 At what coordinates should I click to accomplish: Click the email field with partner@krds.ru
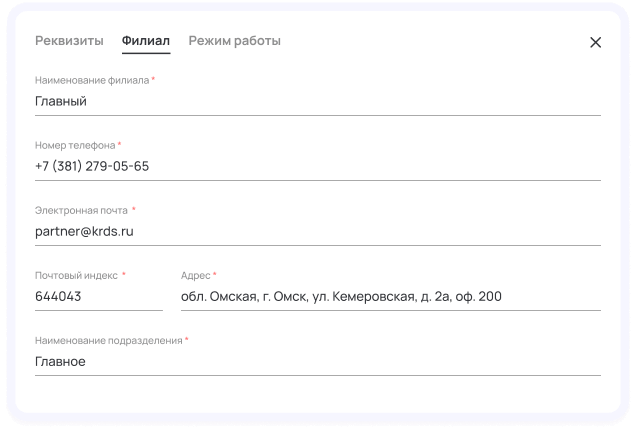click(317, 231)
